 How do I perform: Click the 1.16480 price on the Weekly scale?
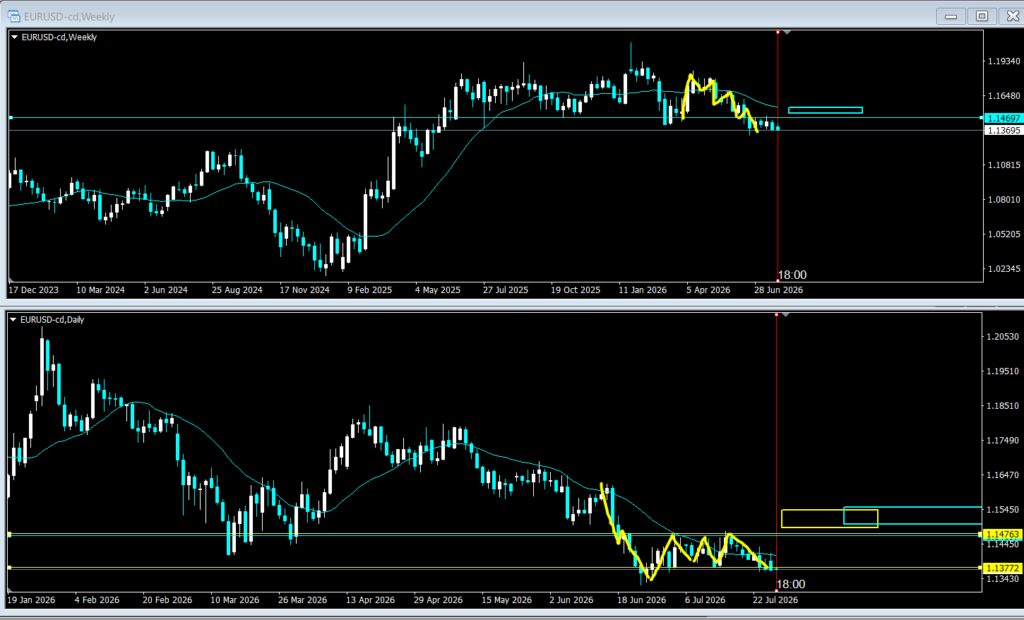(x=1004, y=96)
